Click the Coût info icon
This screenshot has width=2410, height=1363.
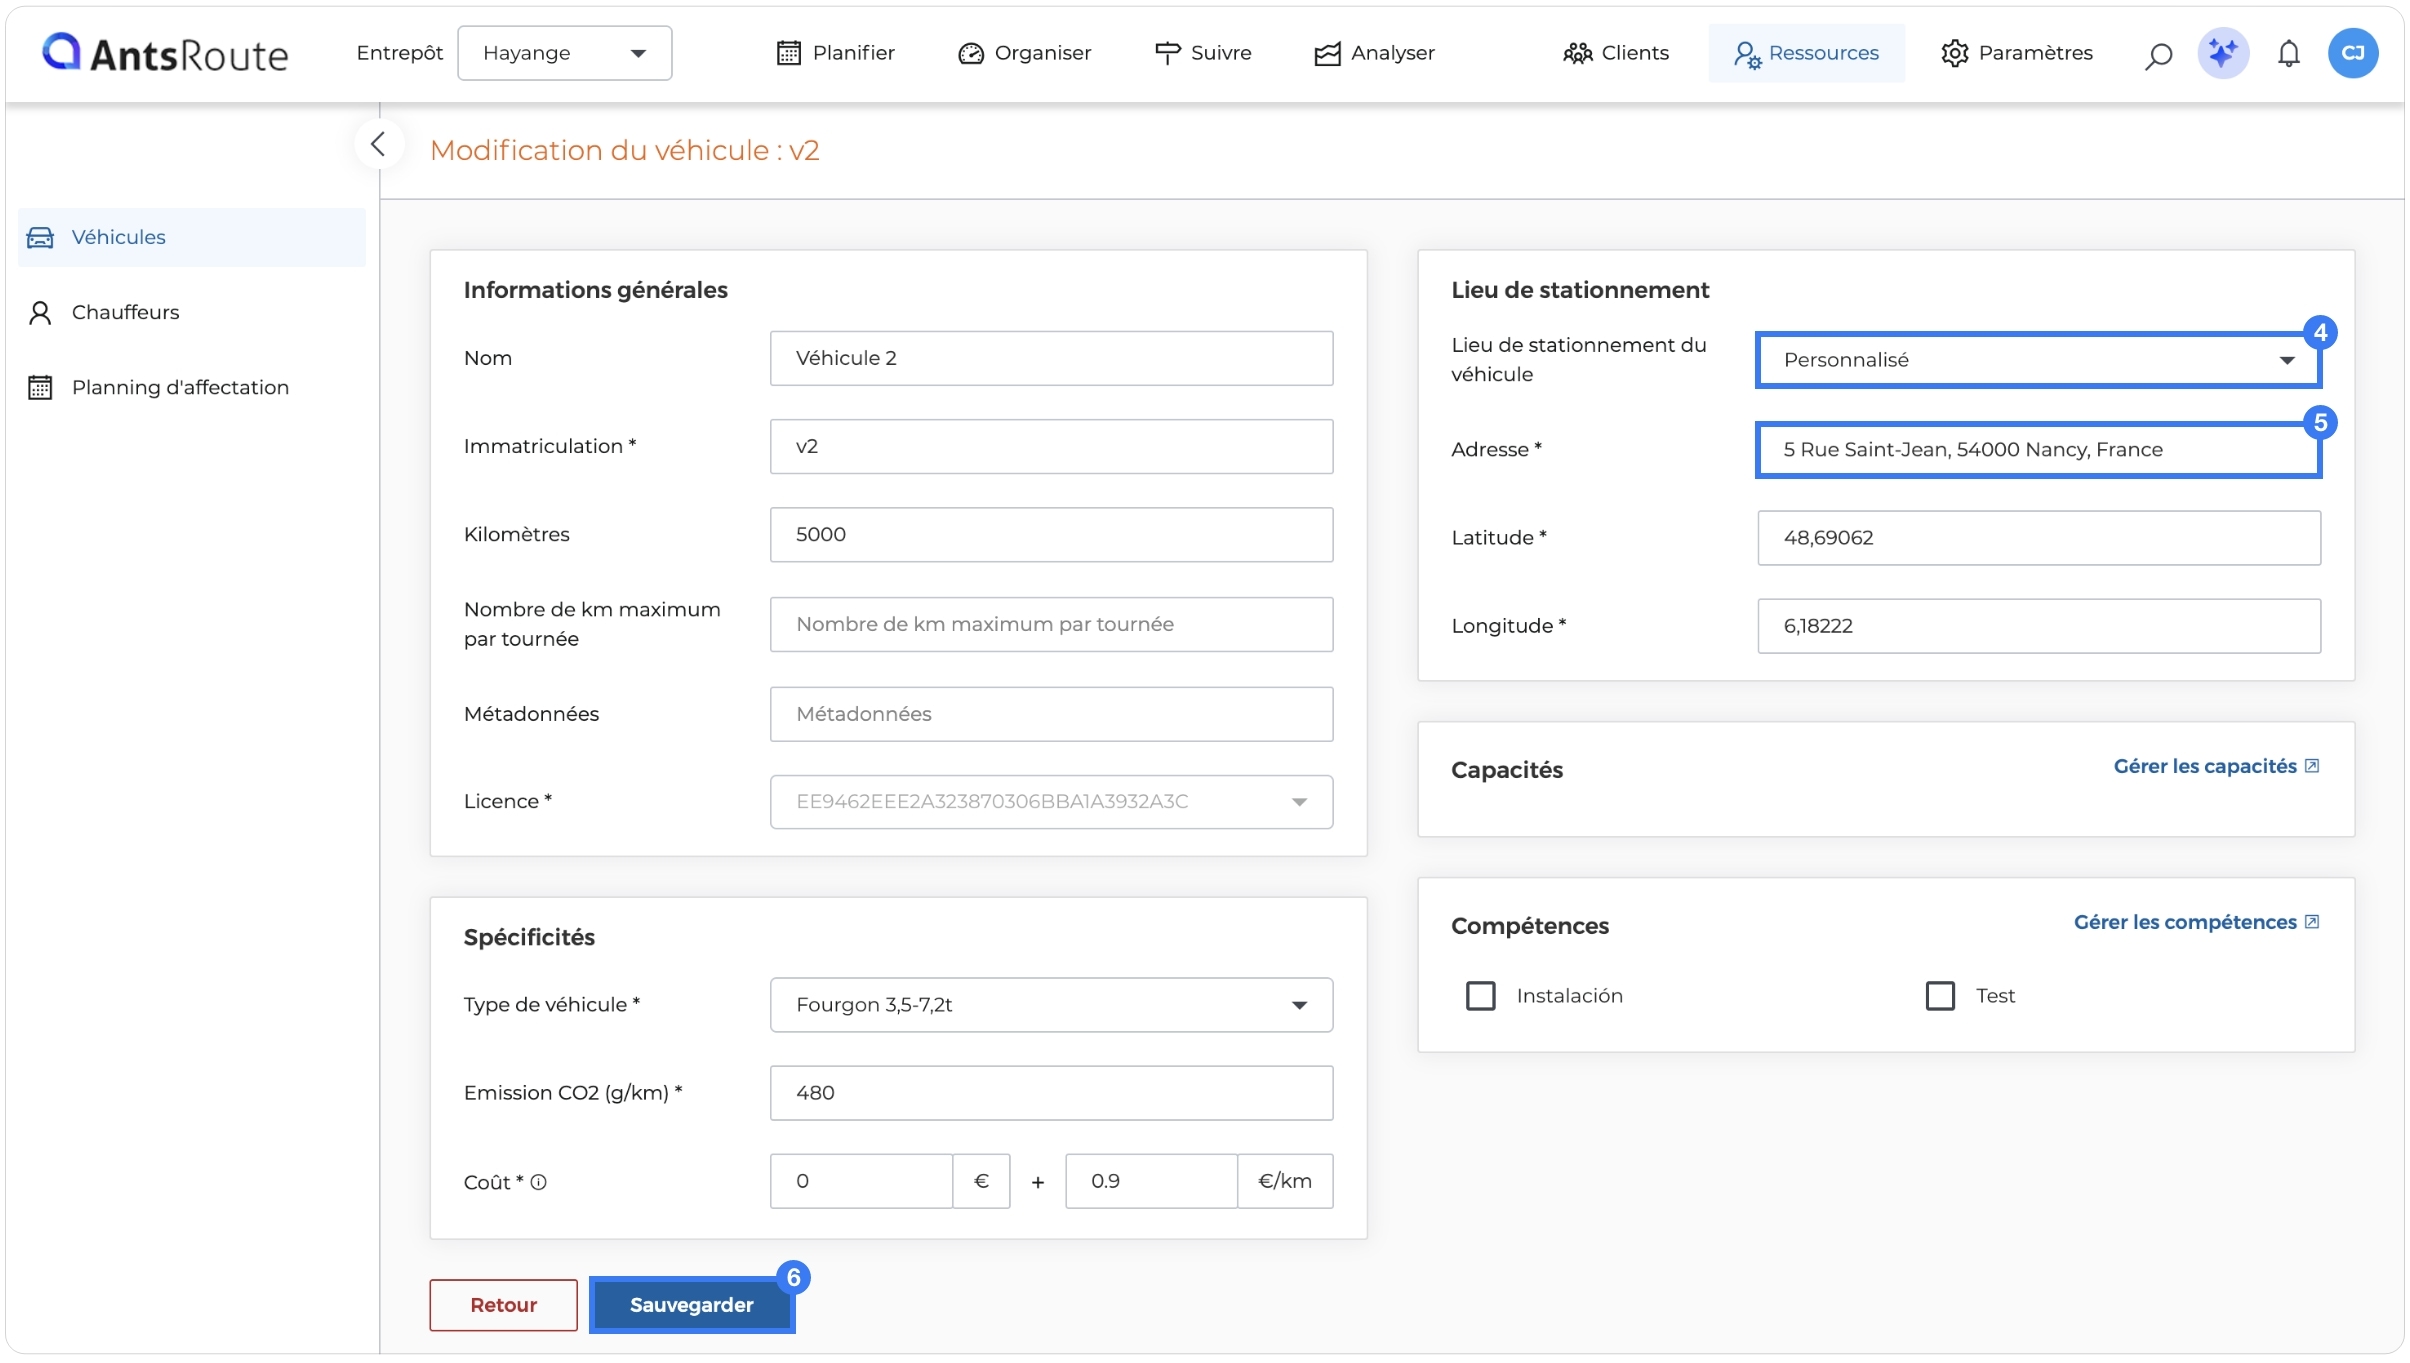[x=538, y=1182]
